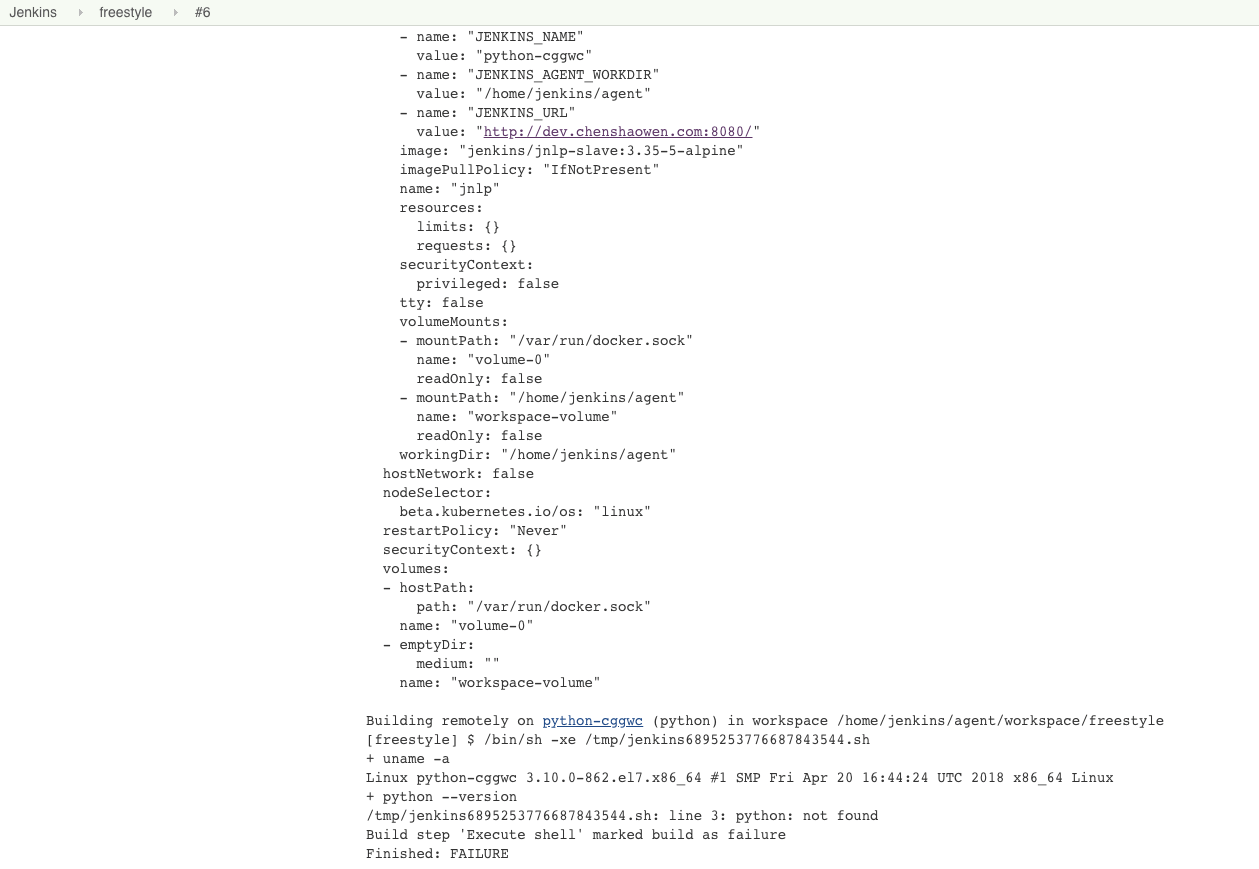Click the 'hostNetwork: false' line
This screenshot has width=1259, height=869.
pos(458,473)
